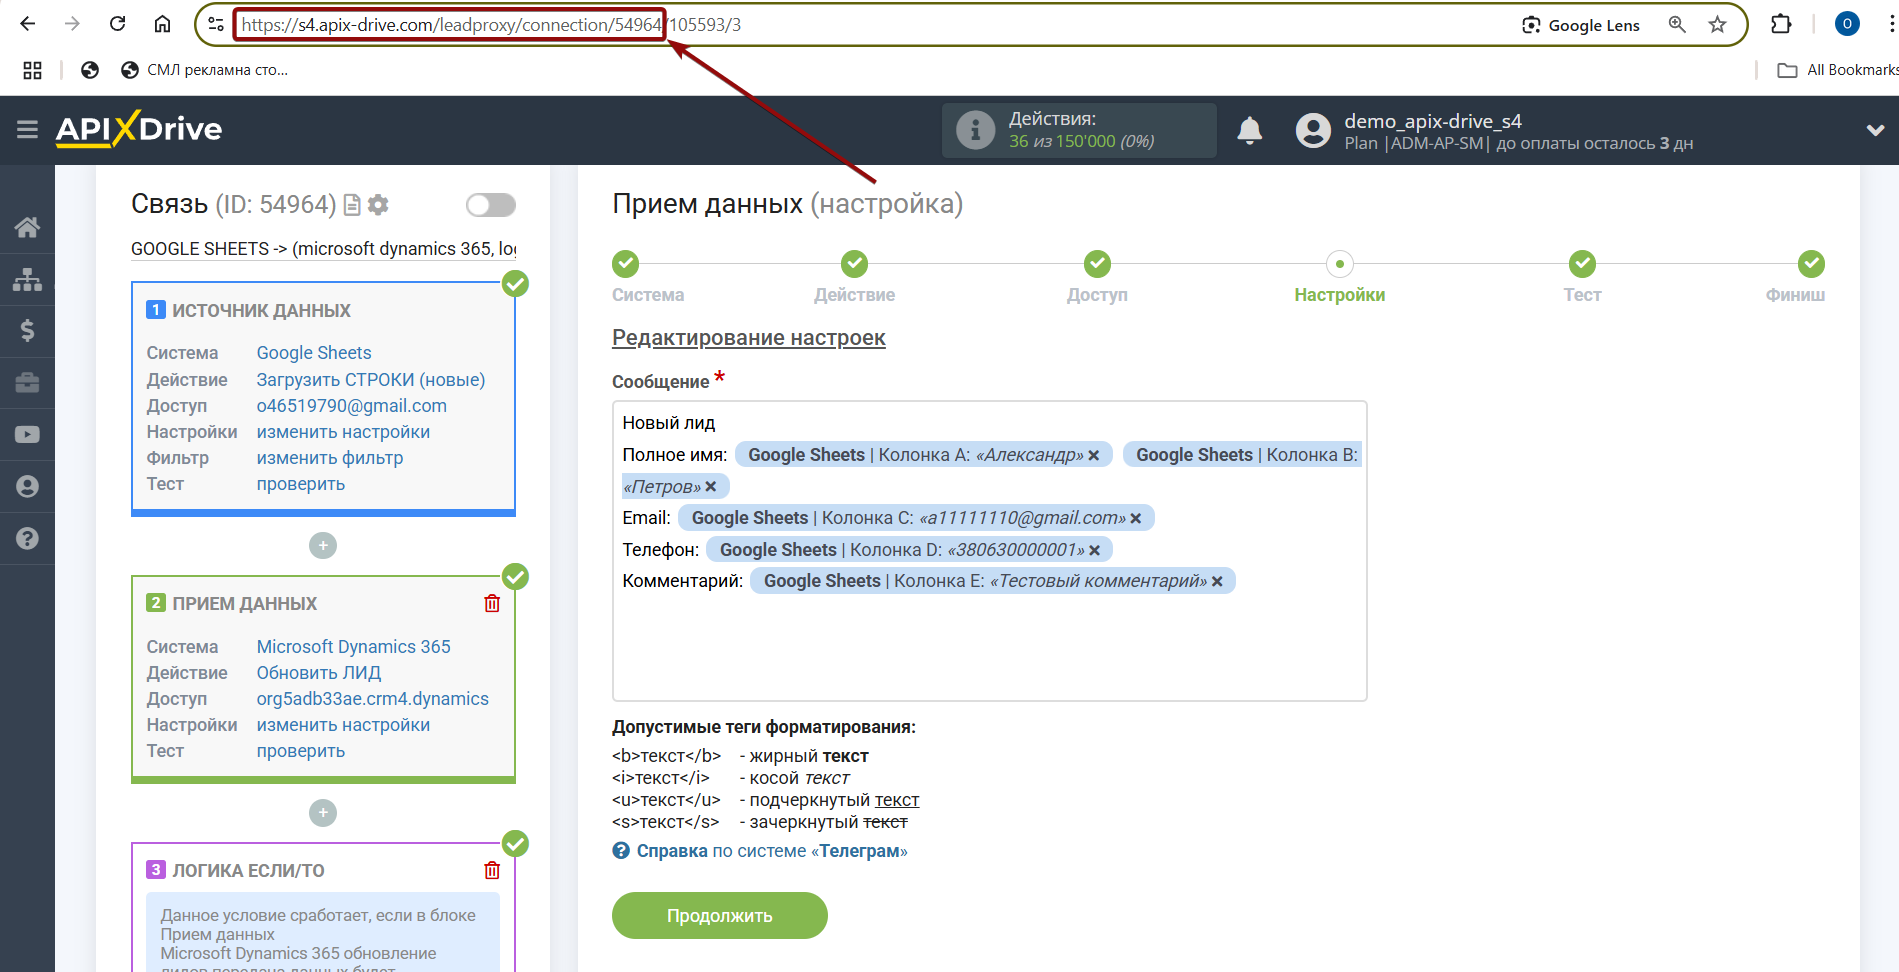
Task: Open the browser zoom control icon
Action: 1677,25
